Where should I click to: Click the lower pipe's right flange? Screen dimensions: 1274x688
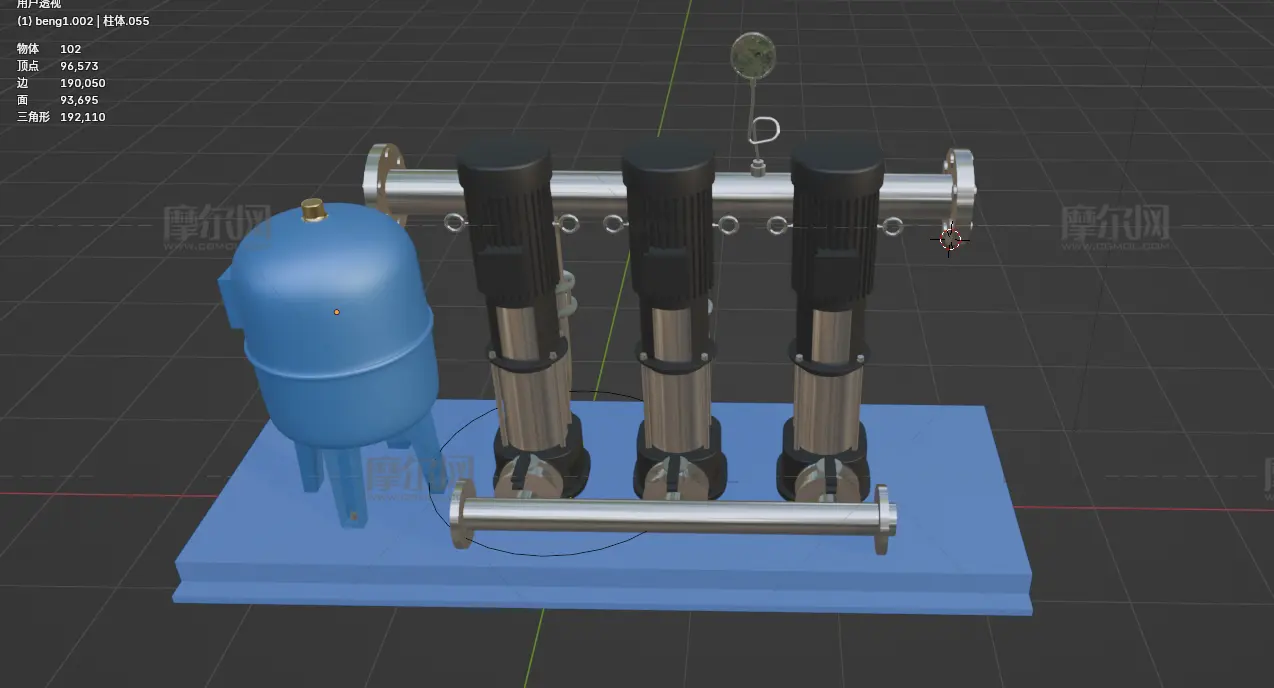(x=883, y=517)
